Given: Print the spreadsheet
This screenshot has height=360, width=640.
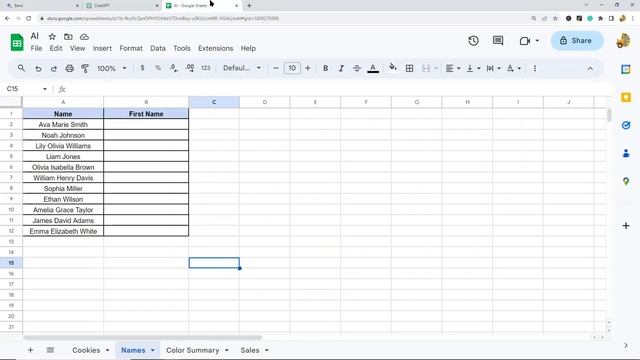Looking at the screenshot, I should click(69, 68).
